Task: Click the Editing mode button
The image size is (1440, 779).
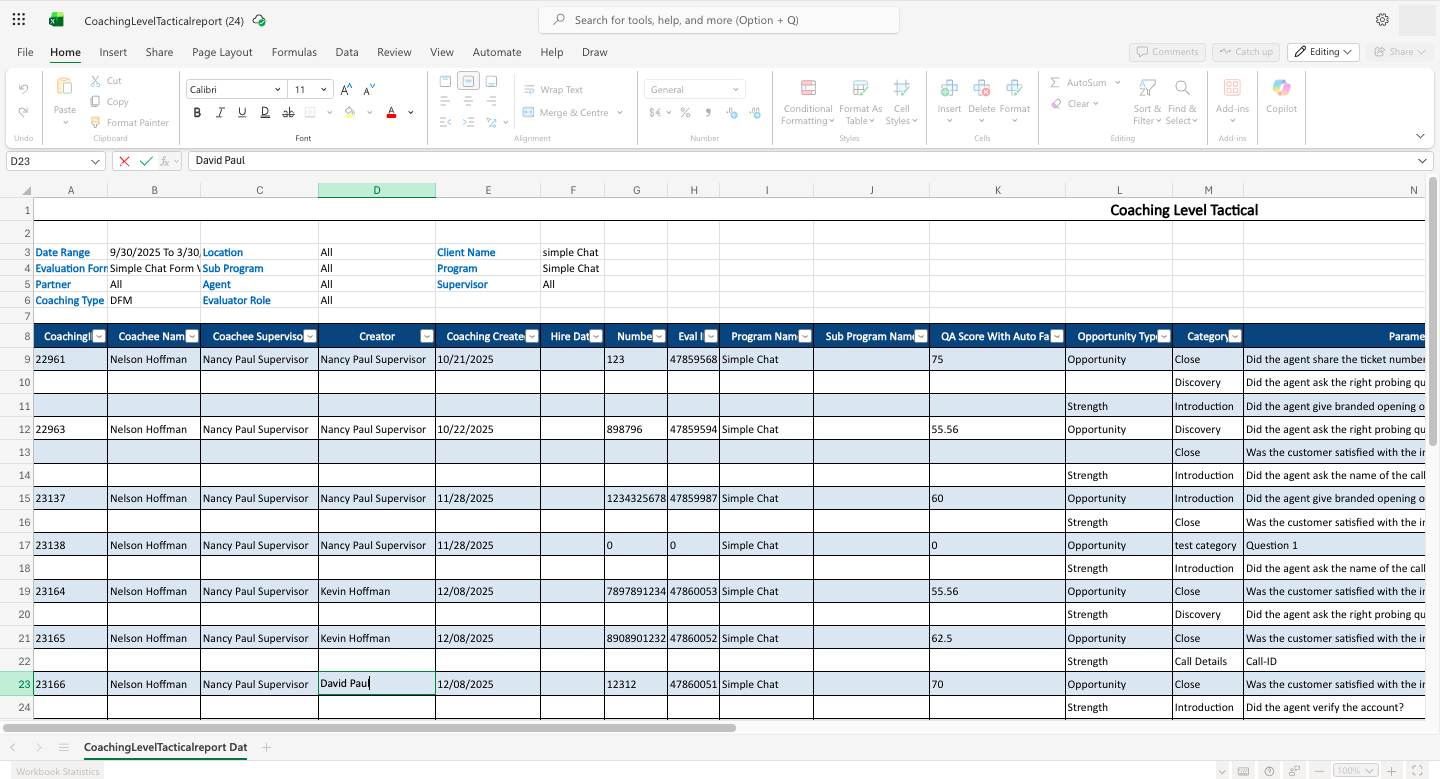Action: 1323,52
